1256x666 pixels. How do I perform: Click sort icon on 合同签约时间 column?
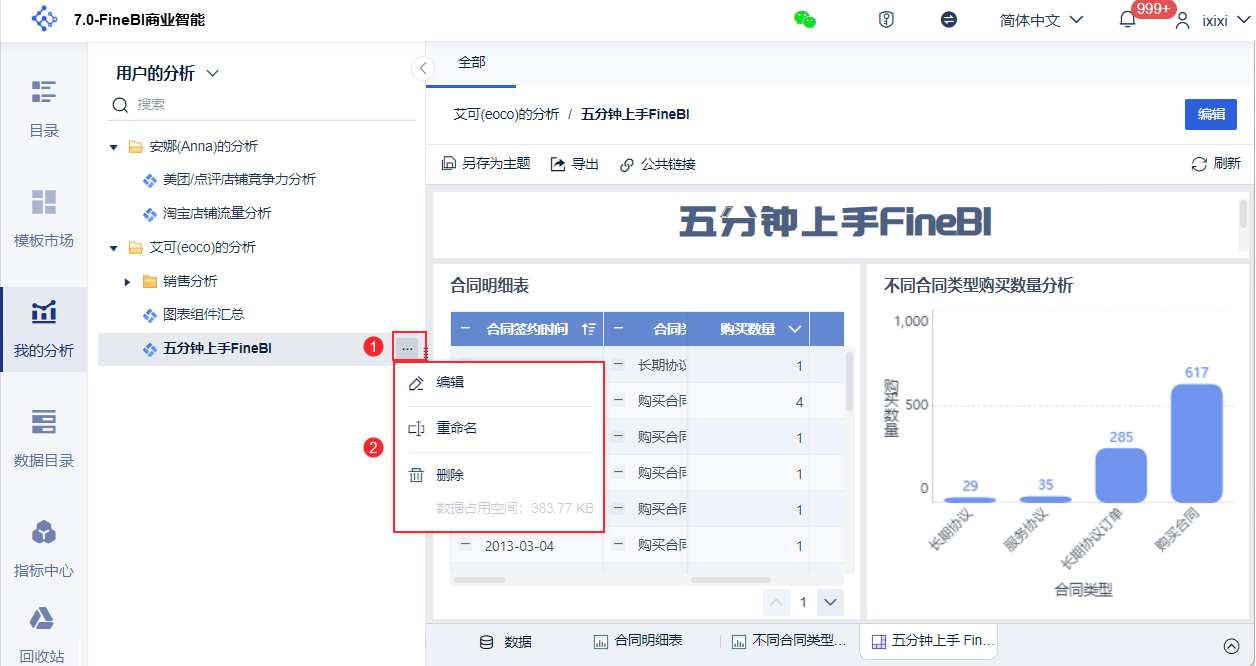coord(588,329)
